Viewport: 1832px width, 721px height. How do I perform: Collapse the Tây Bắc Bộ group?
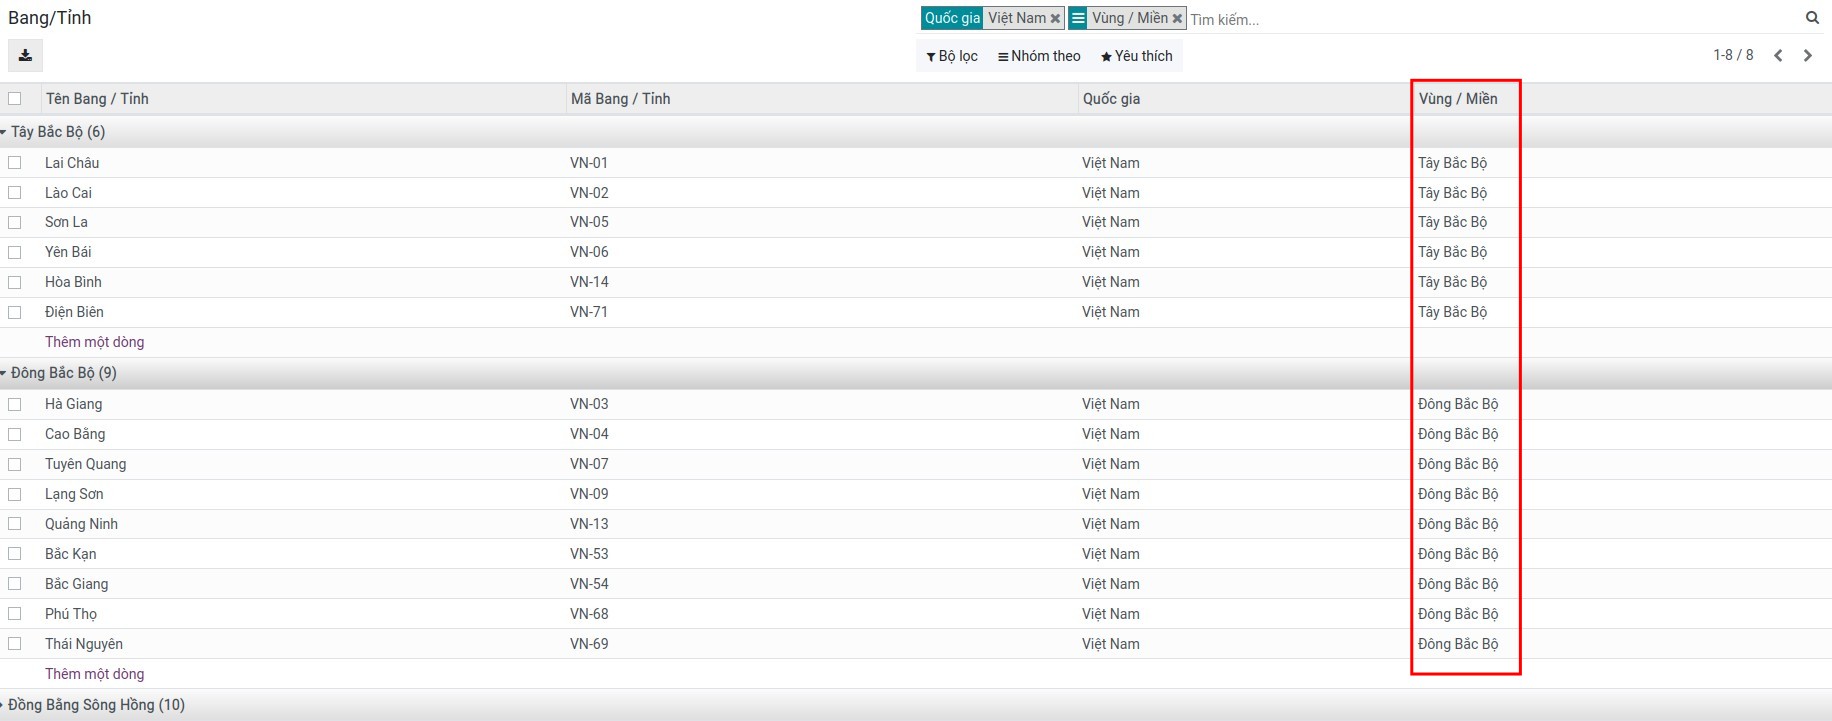click(57, 132)
